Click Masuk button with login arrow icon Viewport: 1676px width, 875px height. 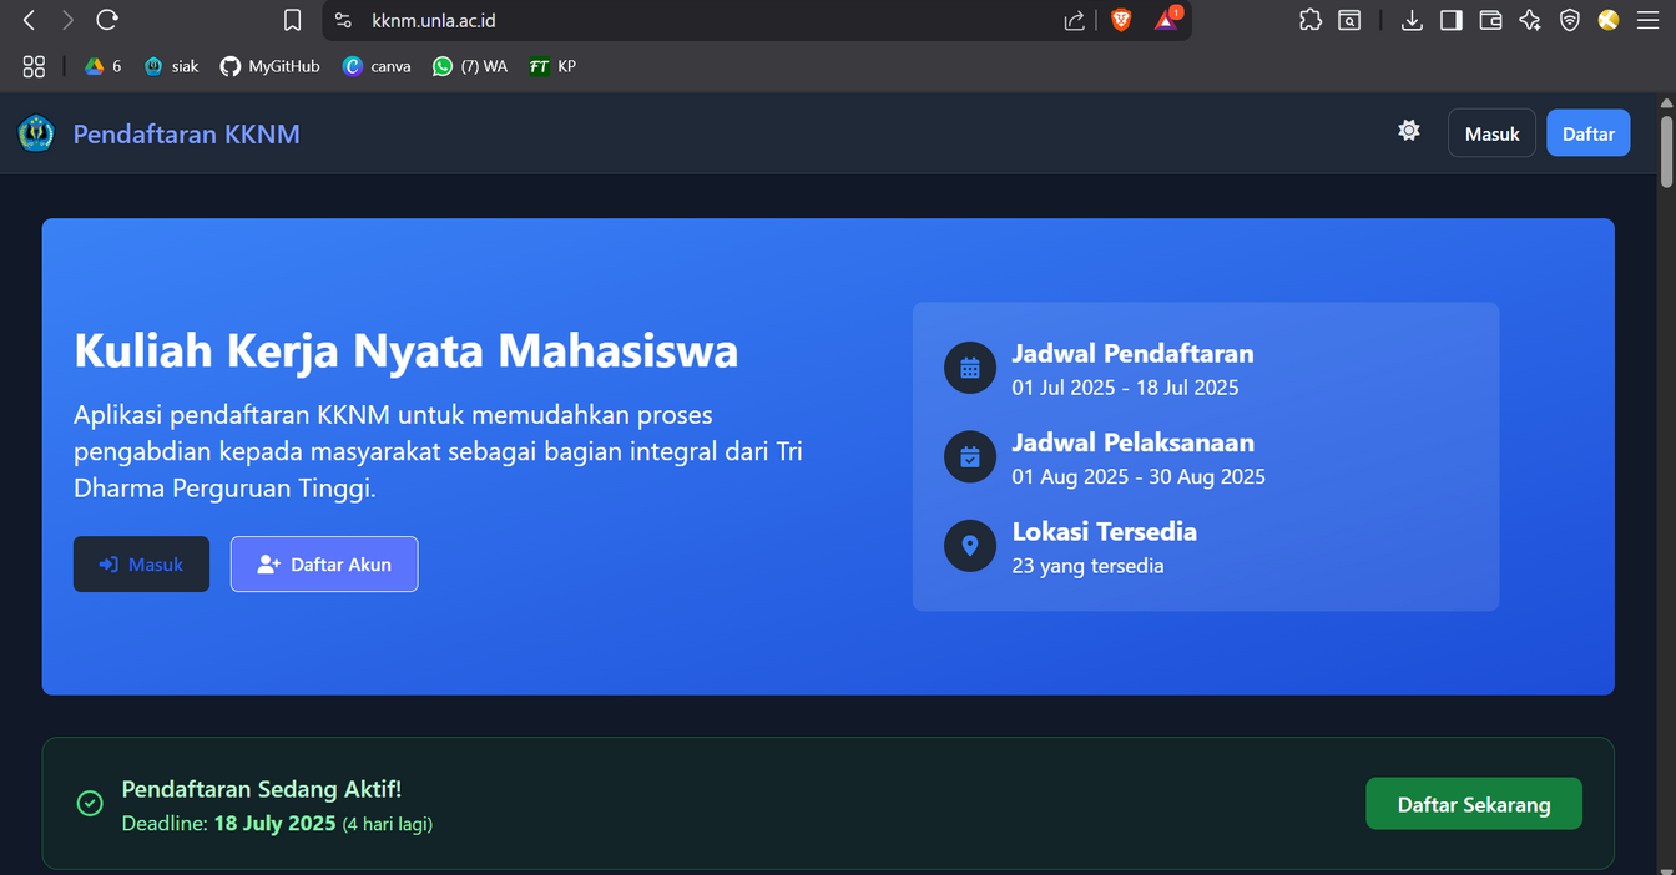(141, 564)
